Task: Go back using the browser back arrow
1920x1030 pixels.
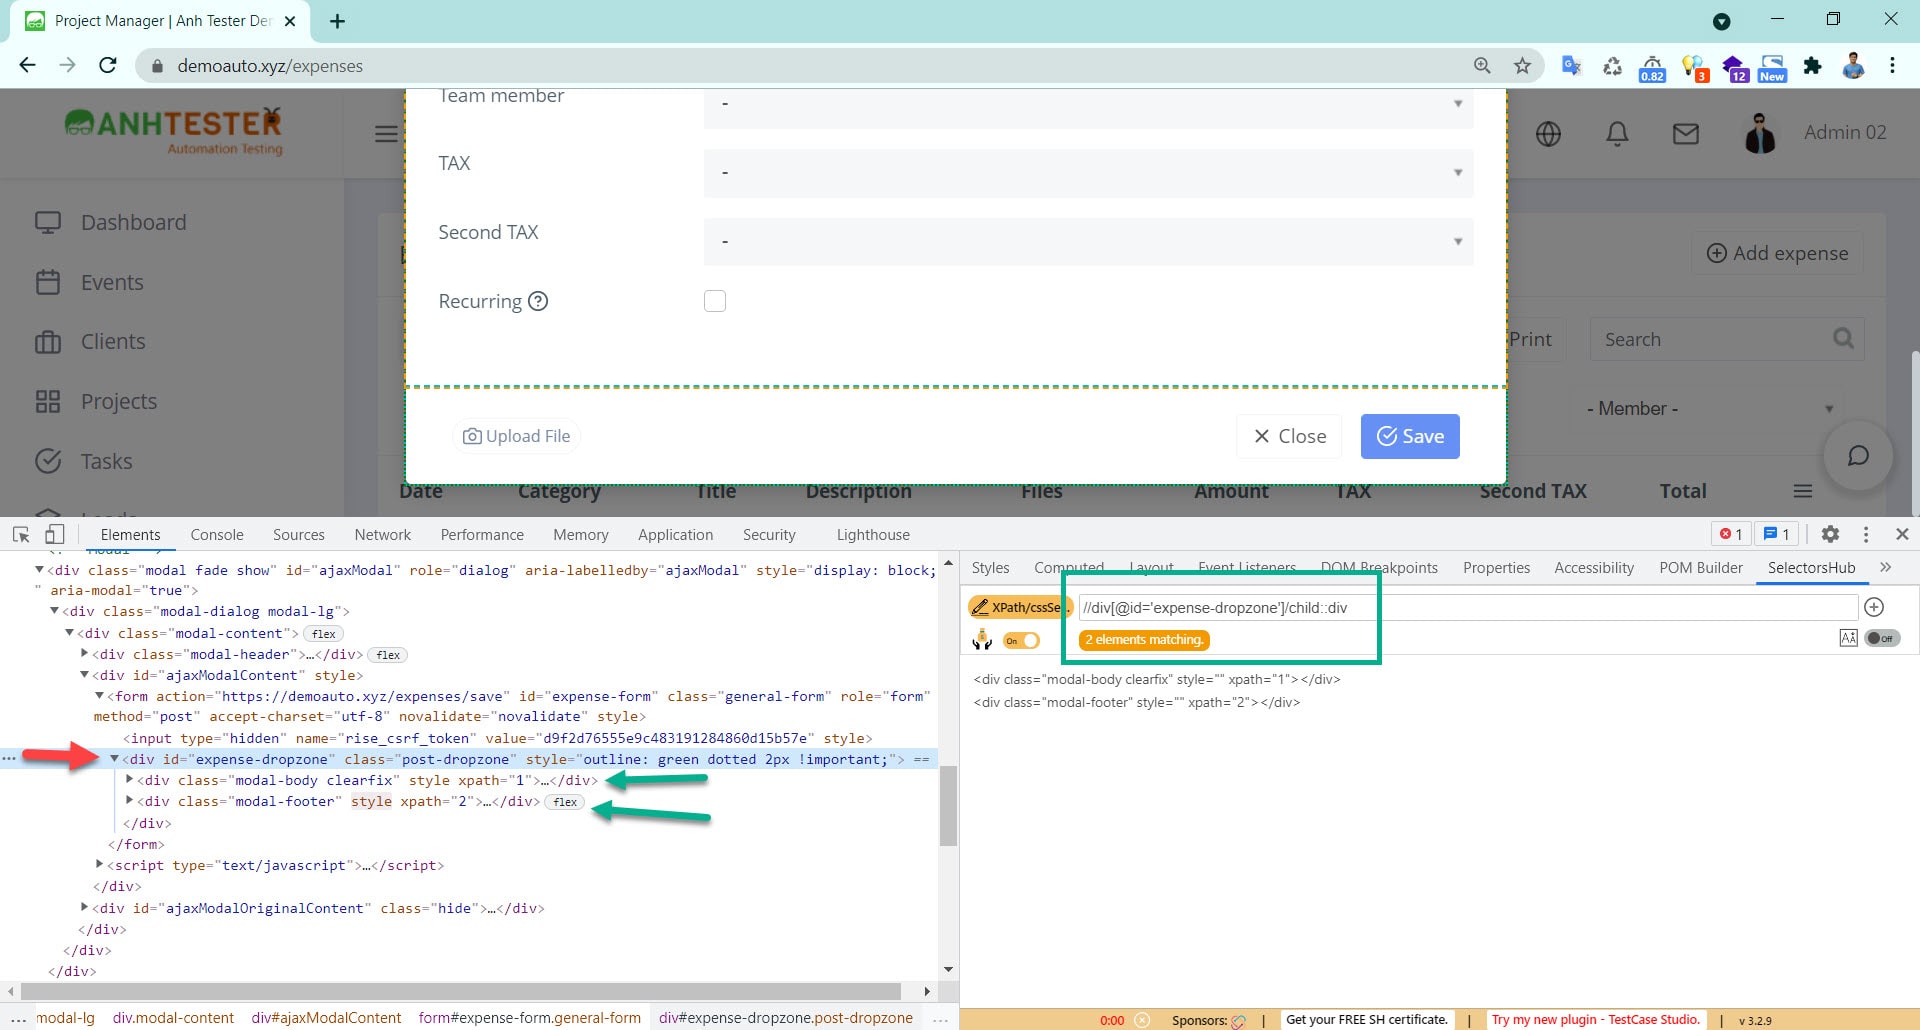Action: click(27, 65)
